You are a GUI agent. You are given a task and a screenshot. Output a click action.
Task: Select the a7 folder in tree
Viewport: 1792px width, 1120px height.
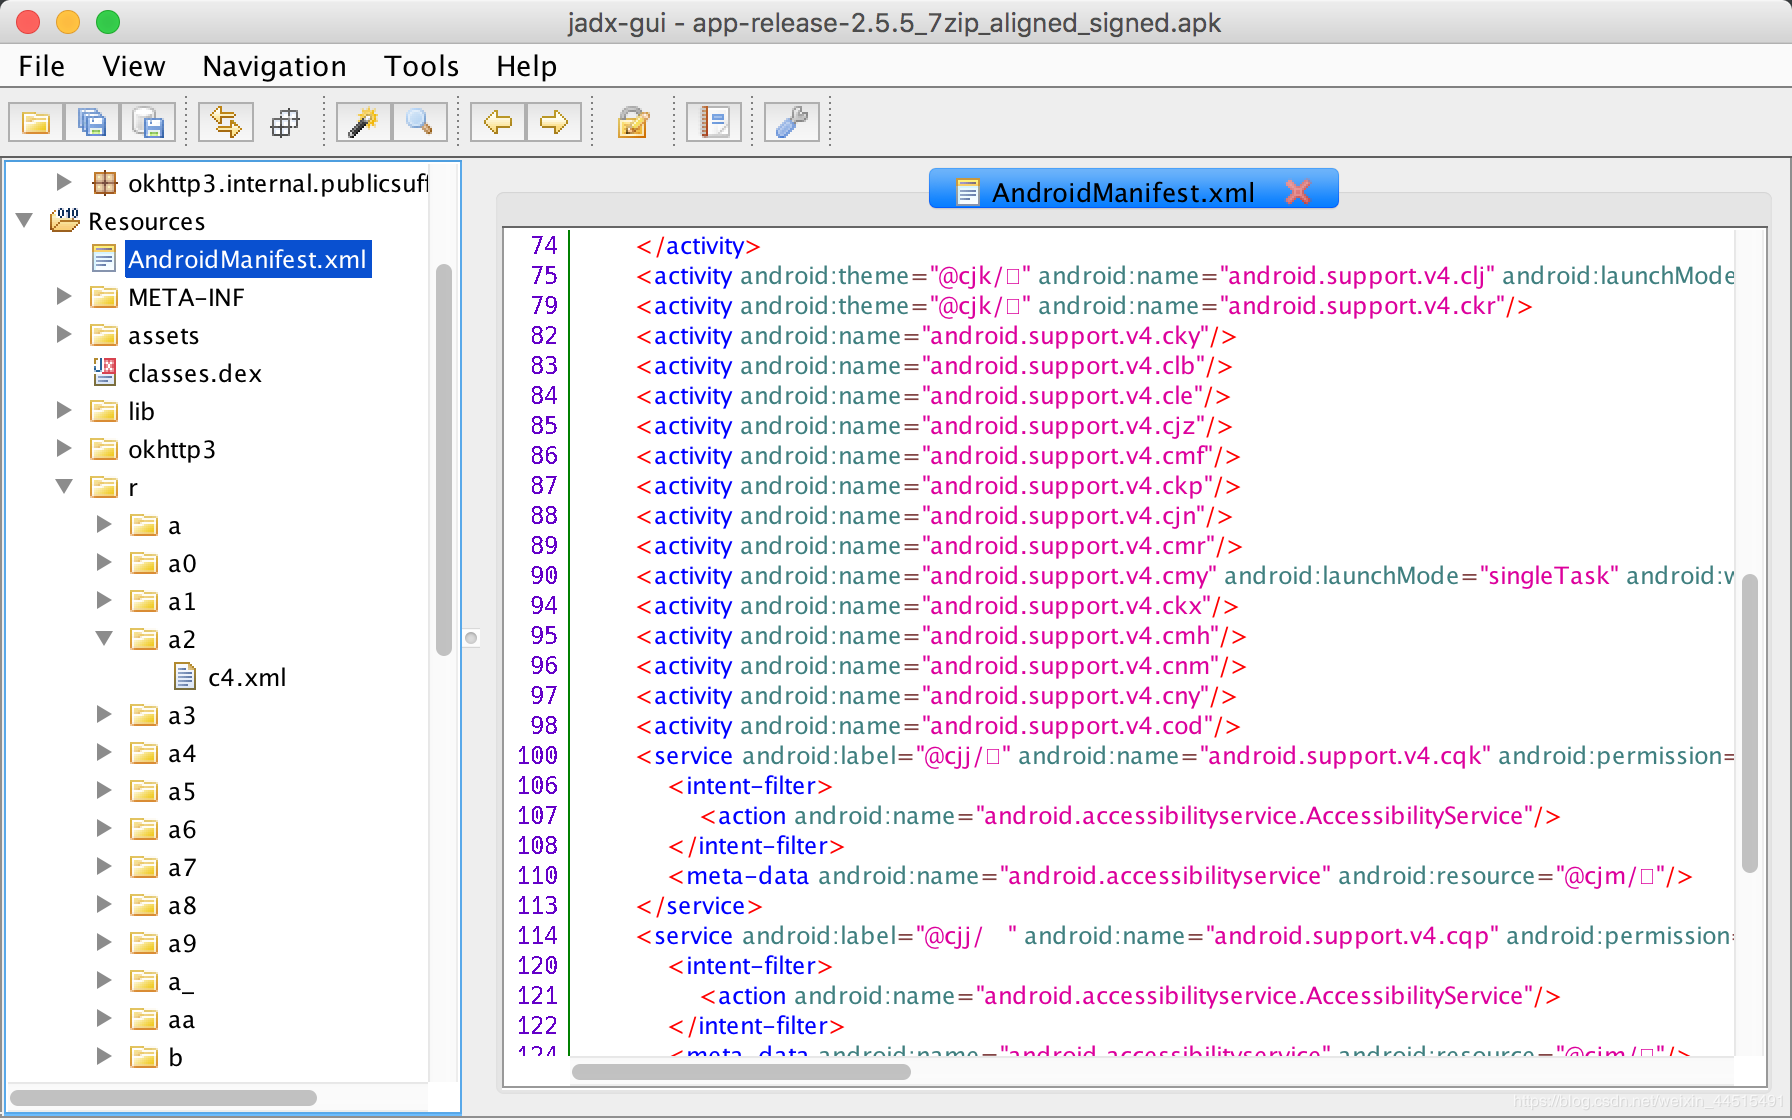pos(182,867)
